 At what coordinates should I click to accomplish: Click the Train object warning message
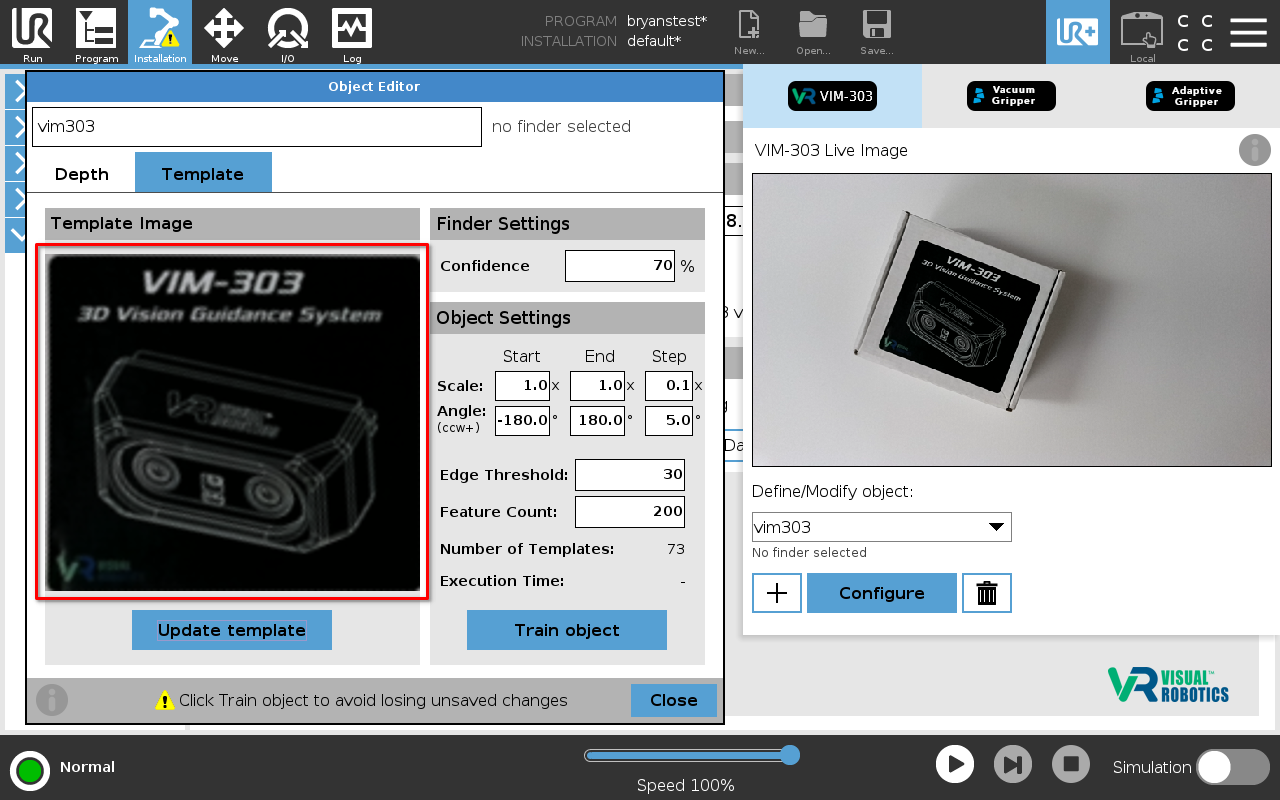click(x=373, y=700)
